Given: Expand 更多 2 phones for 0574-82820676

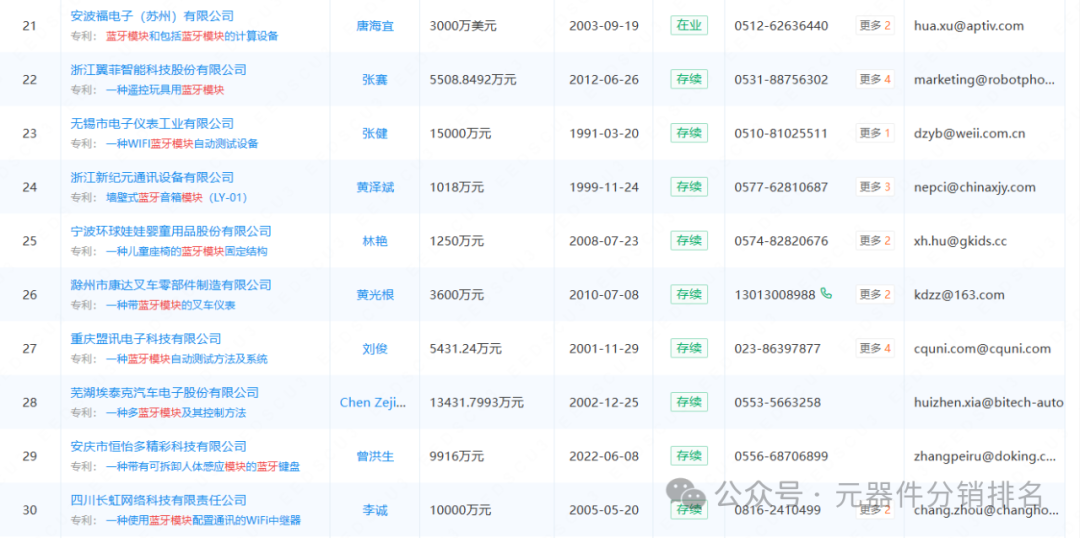Looking at the screenshot, I should (x=875, y=240).
